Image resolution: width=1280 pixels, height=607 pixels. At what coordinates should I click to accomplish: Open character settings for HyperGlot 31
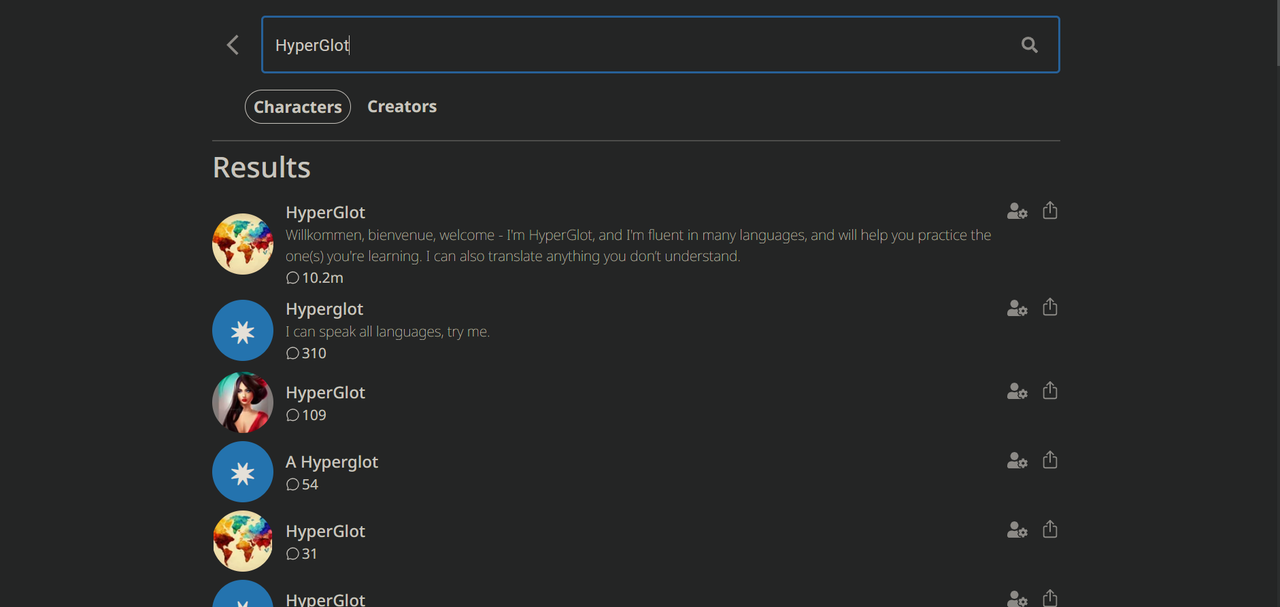[1017, 530]
